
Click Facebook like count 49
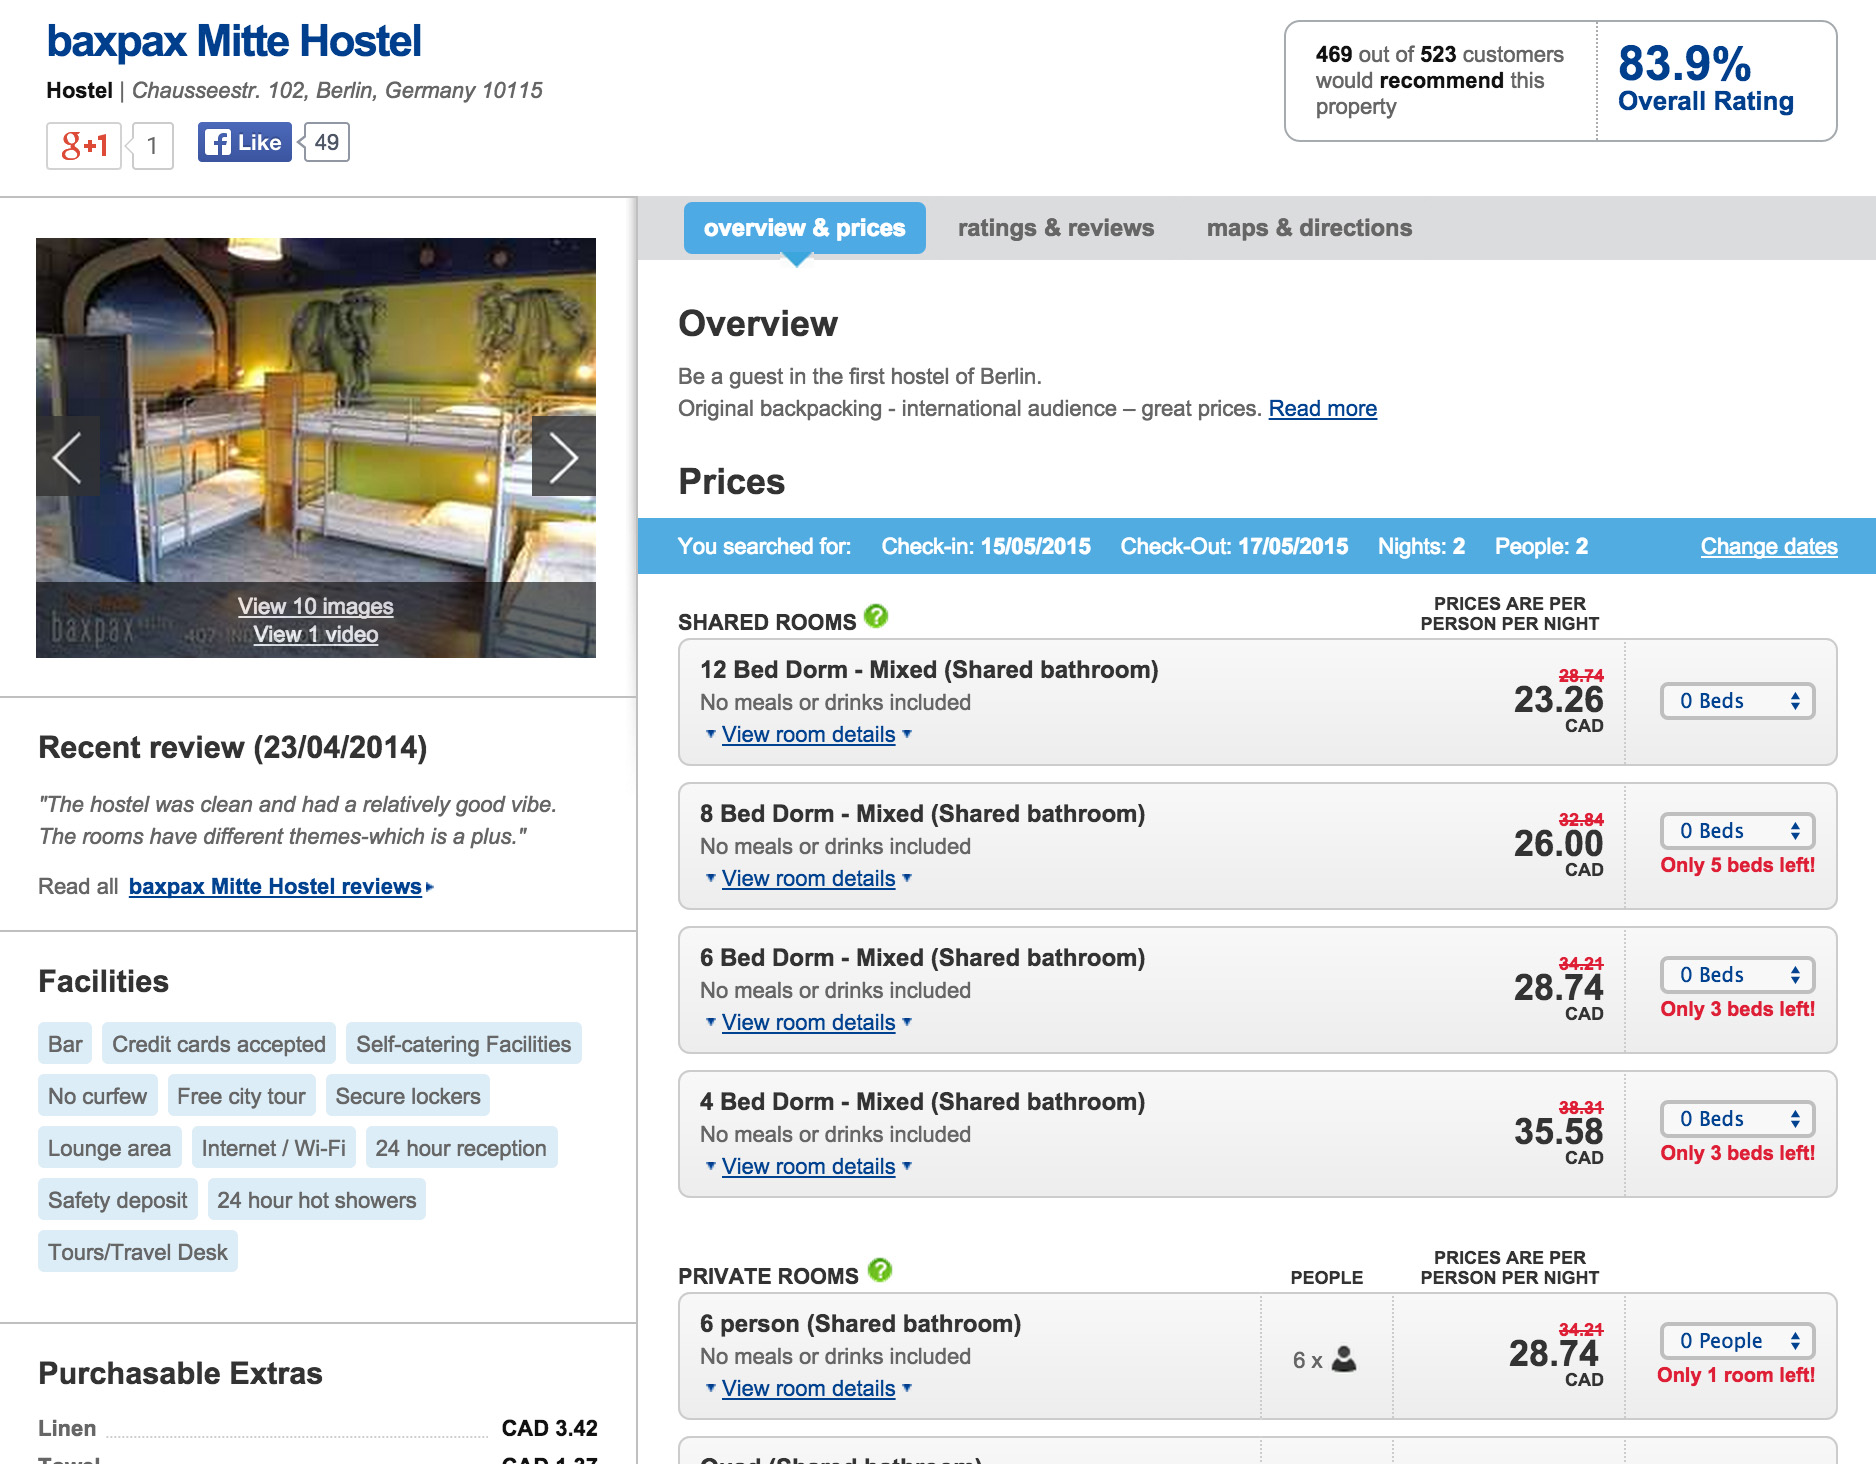pos(326,142)
